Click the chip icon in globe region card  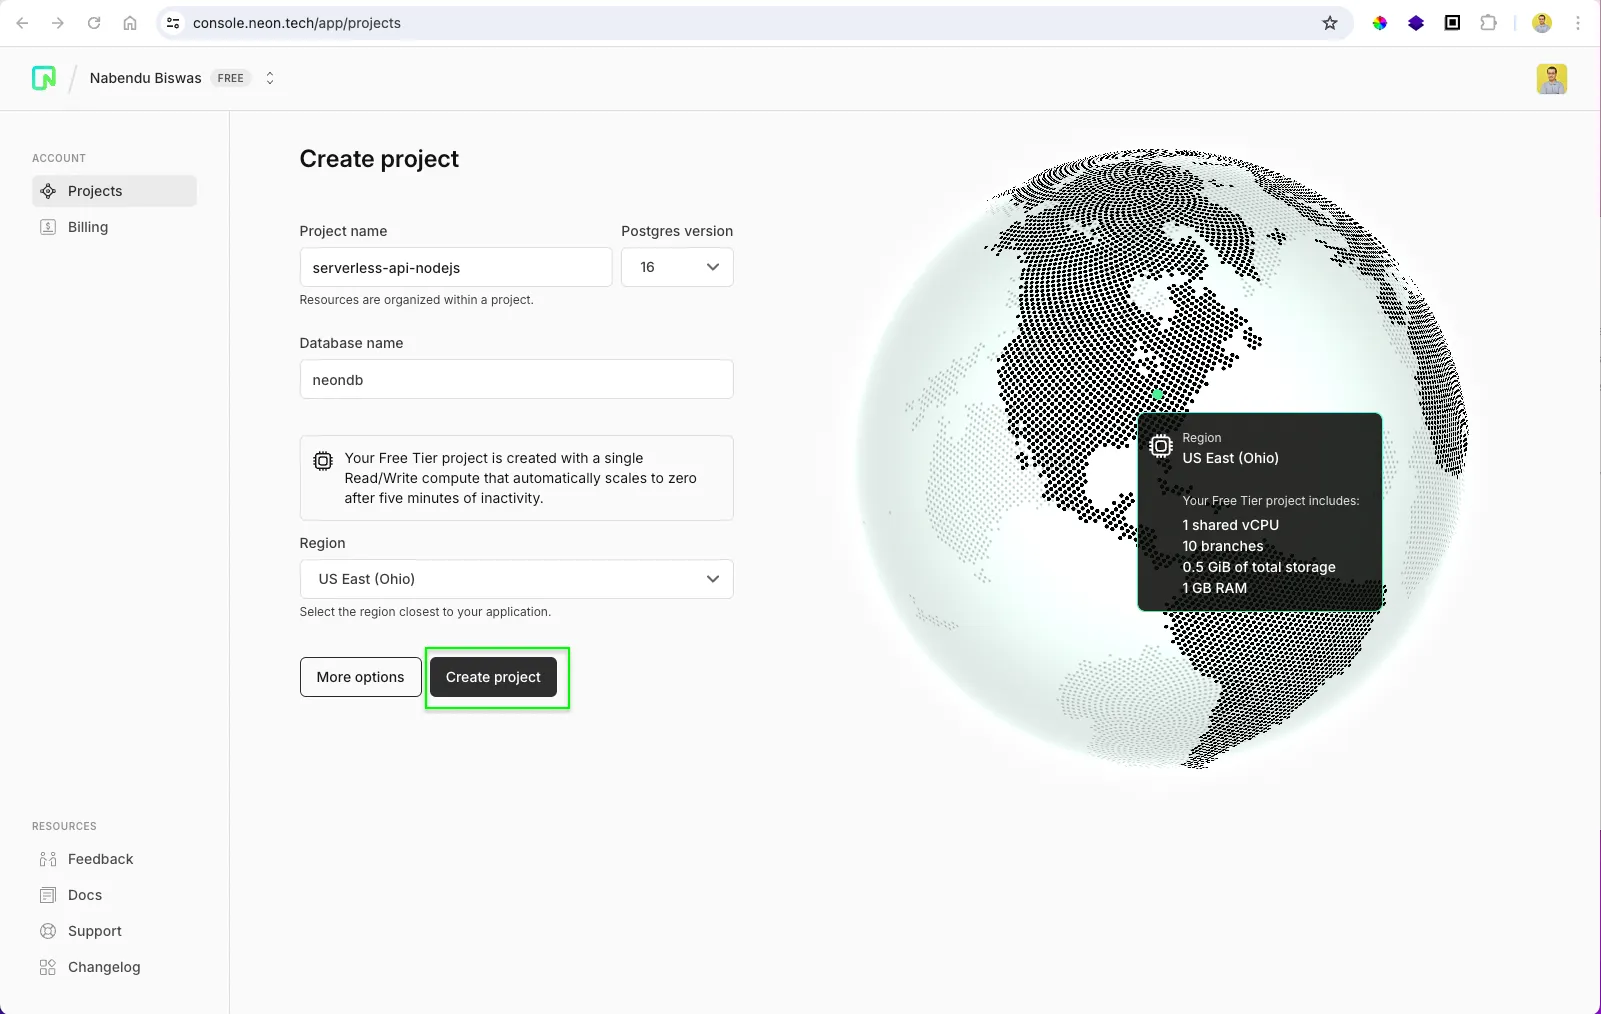click(x=1161, y=446)
